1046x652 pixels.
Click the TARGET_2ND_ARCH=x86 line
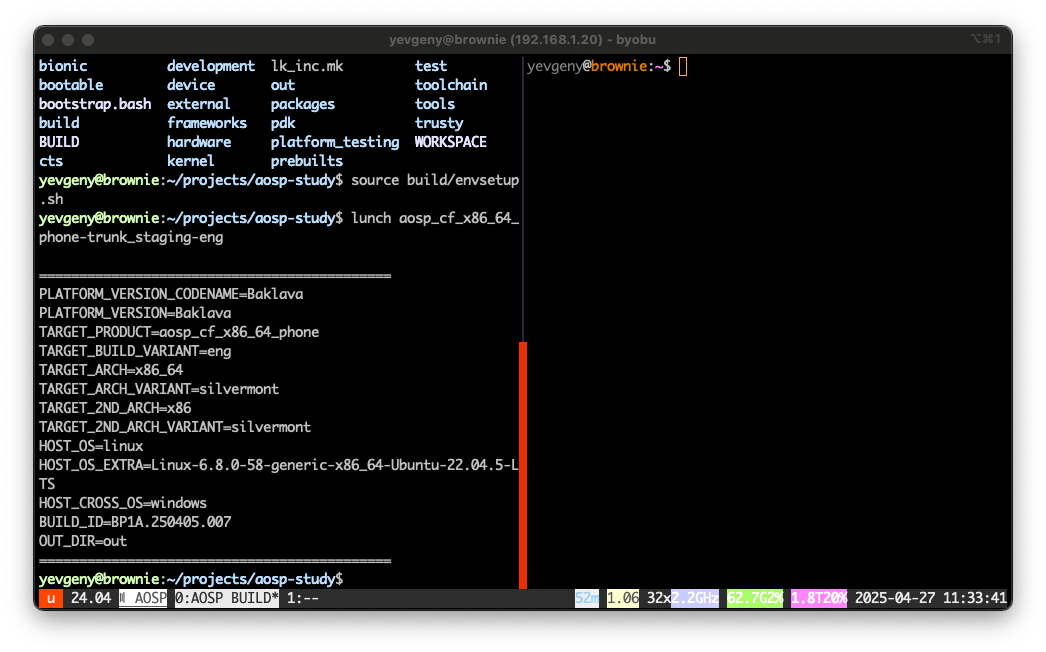click(115, 408)
